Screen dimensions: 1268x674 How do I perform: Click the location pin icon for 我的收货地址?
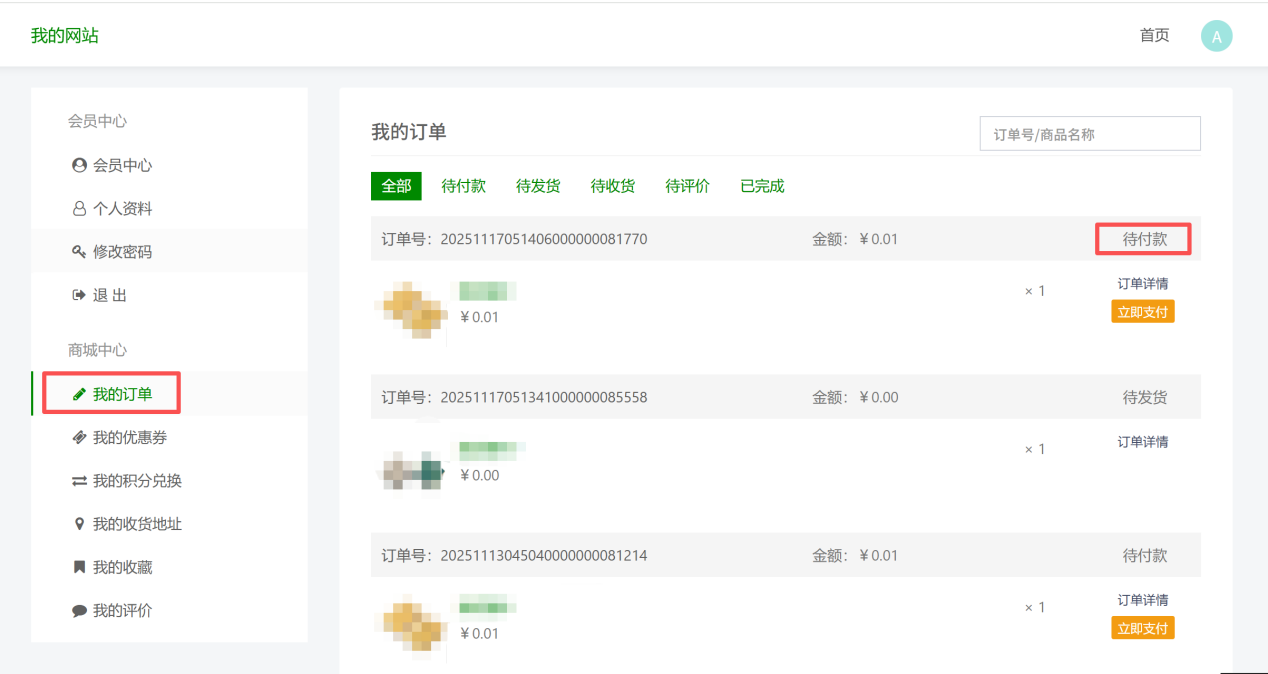click(79, 524)
